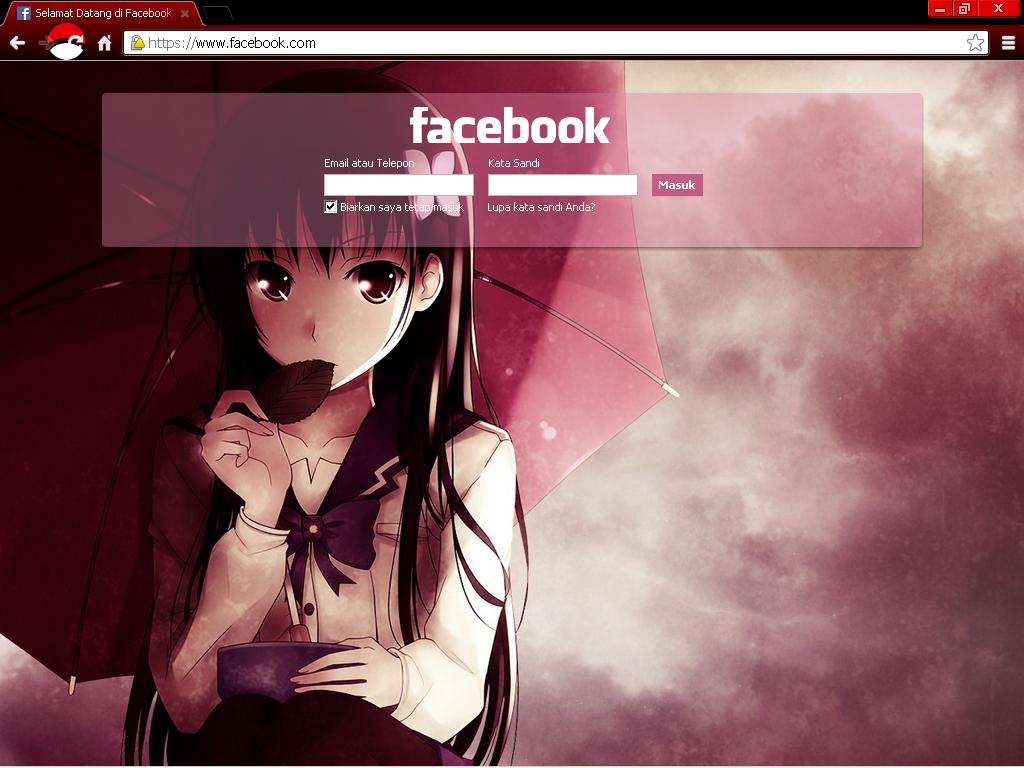View site security via padlock icon
The image size is (1024, 768).
pyautogui.click(x=138, y=43)
